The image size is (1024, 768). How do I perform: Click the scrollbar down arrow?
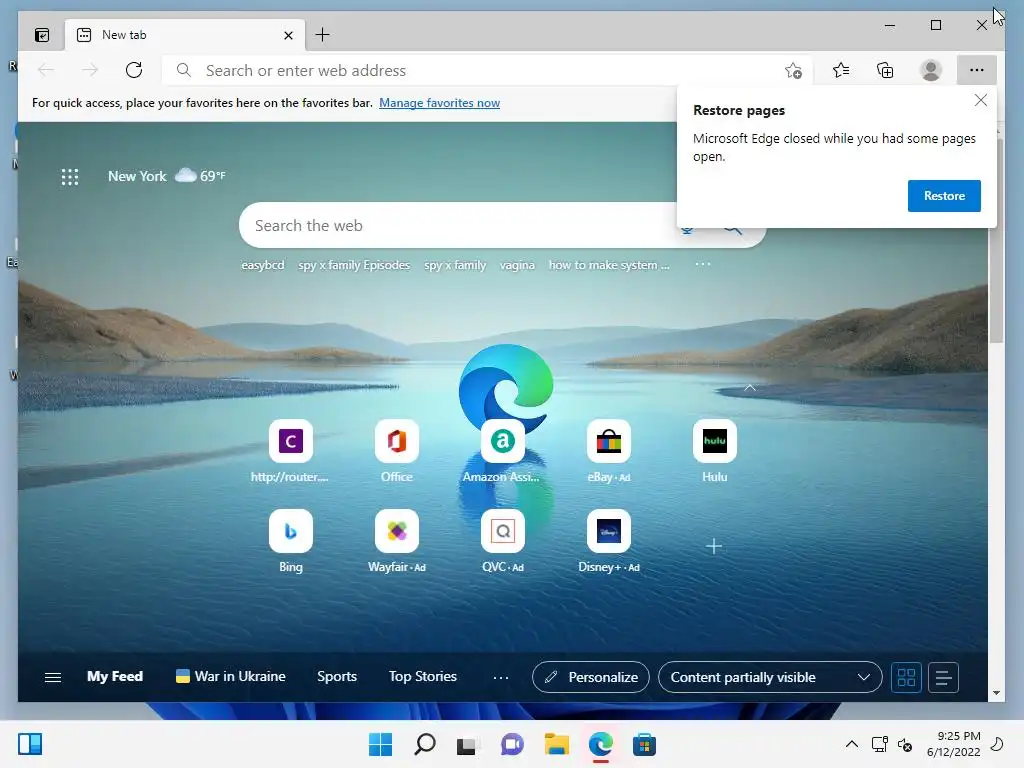(996, 693)
